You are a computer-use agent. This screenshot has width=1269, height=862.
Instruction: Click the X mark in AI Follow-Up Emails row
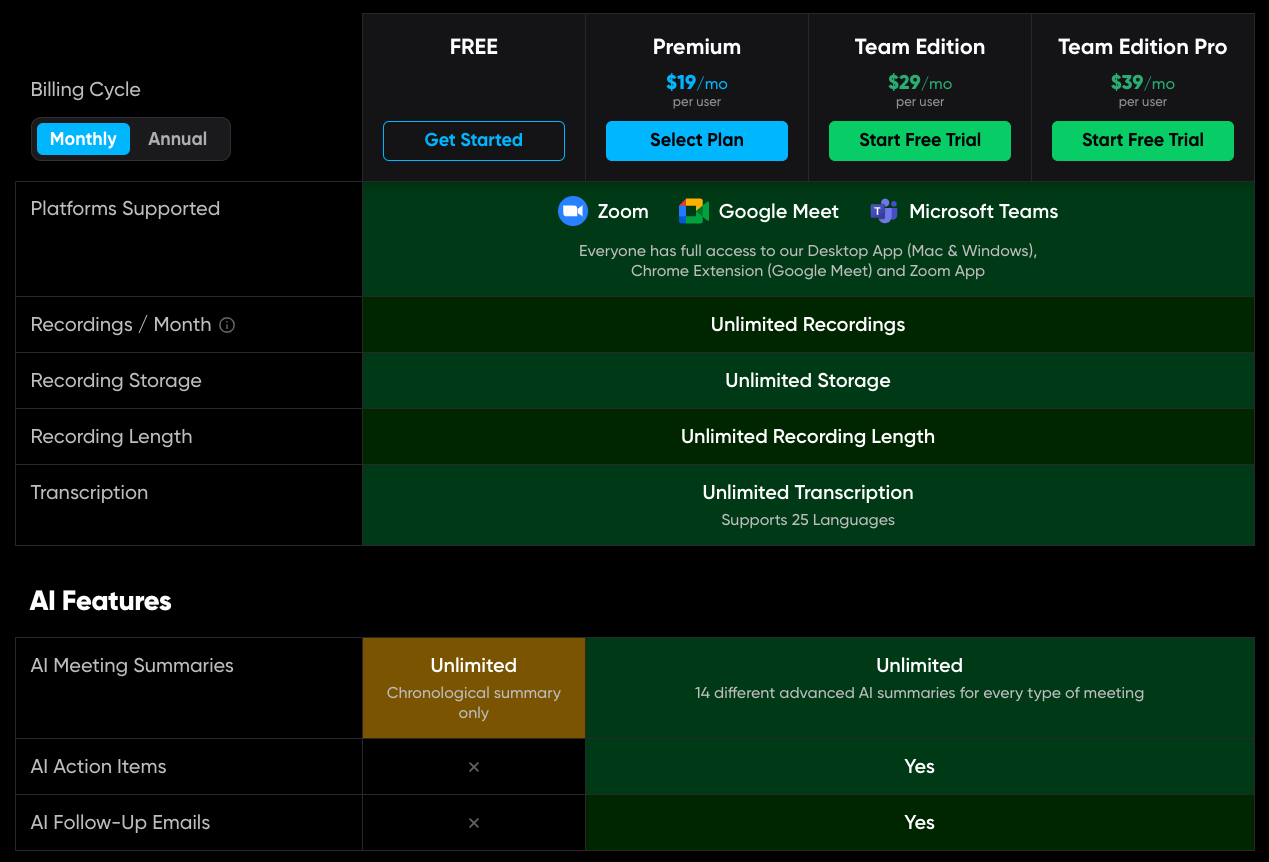pos(474,823)
